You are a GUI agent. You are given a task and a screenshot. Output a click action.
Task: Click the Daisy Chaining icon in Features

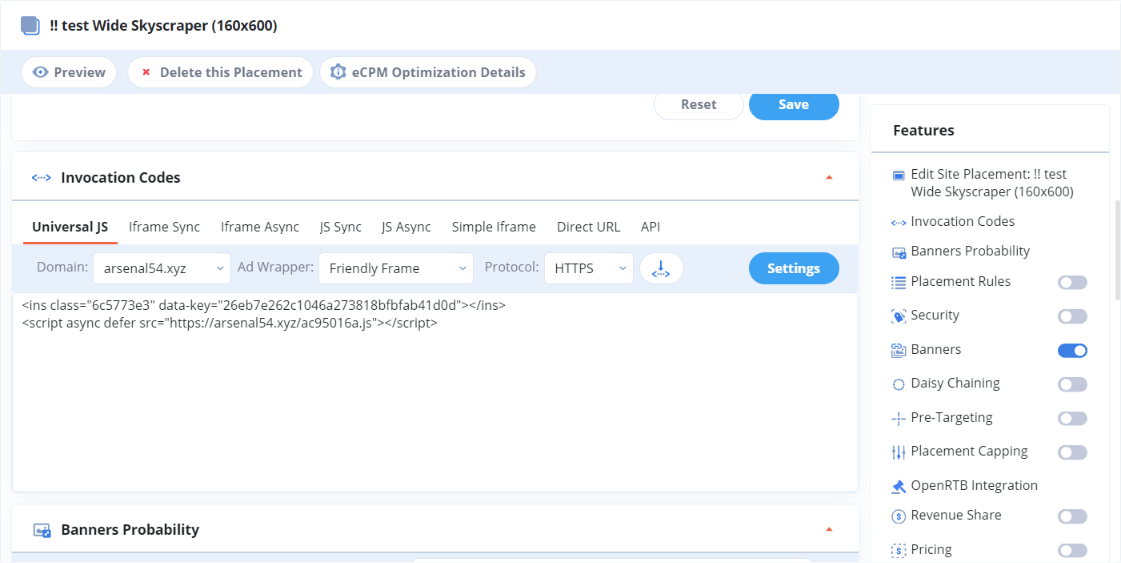(898, 384)
